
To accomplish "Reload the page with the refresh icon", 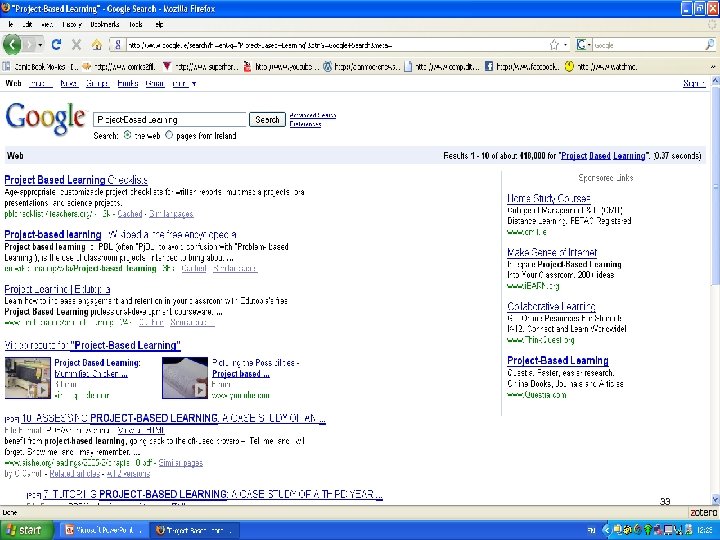I will point(56,45).
